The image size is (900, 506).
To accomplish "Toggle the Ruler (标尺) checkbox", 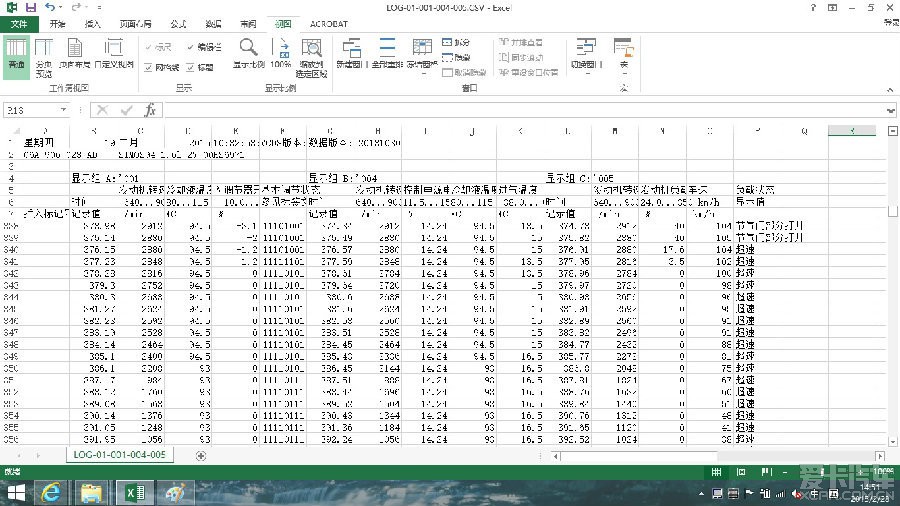I will click(x=159, y=47).
